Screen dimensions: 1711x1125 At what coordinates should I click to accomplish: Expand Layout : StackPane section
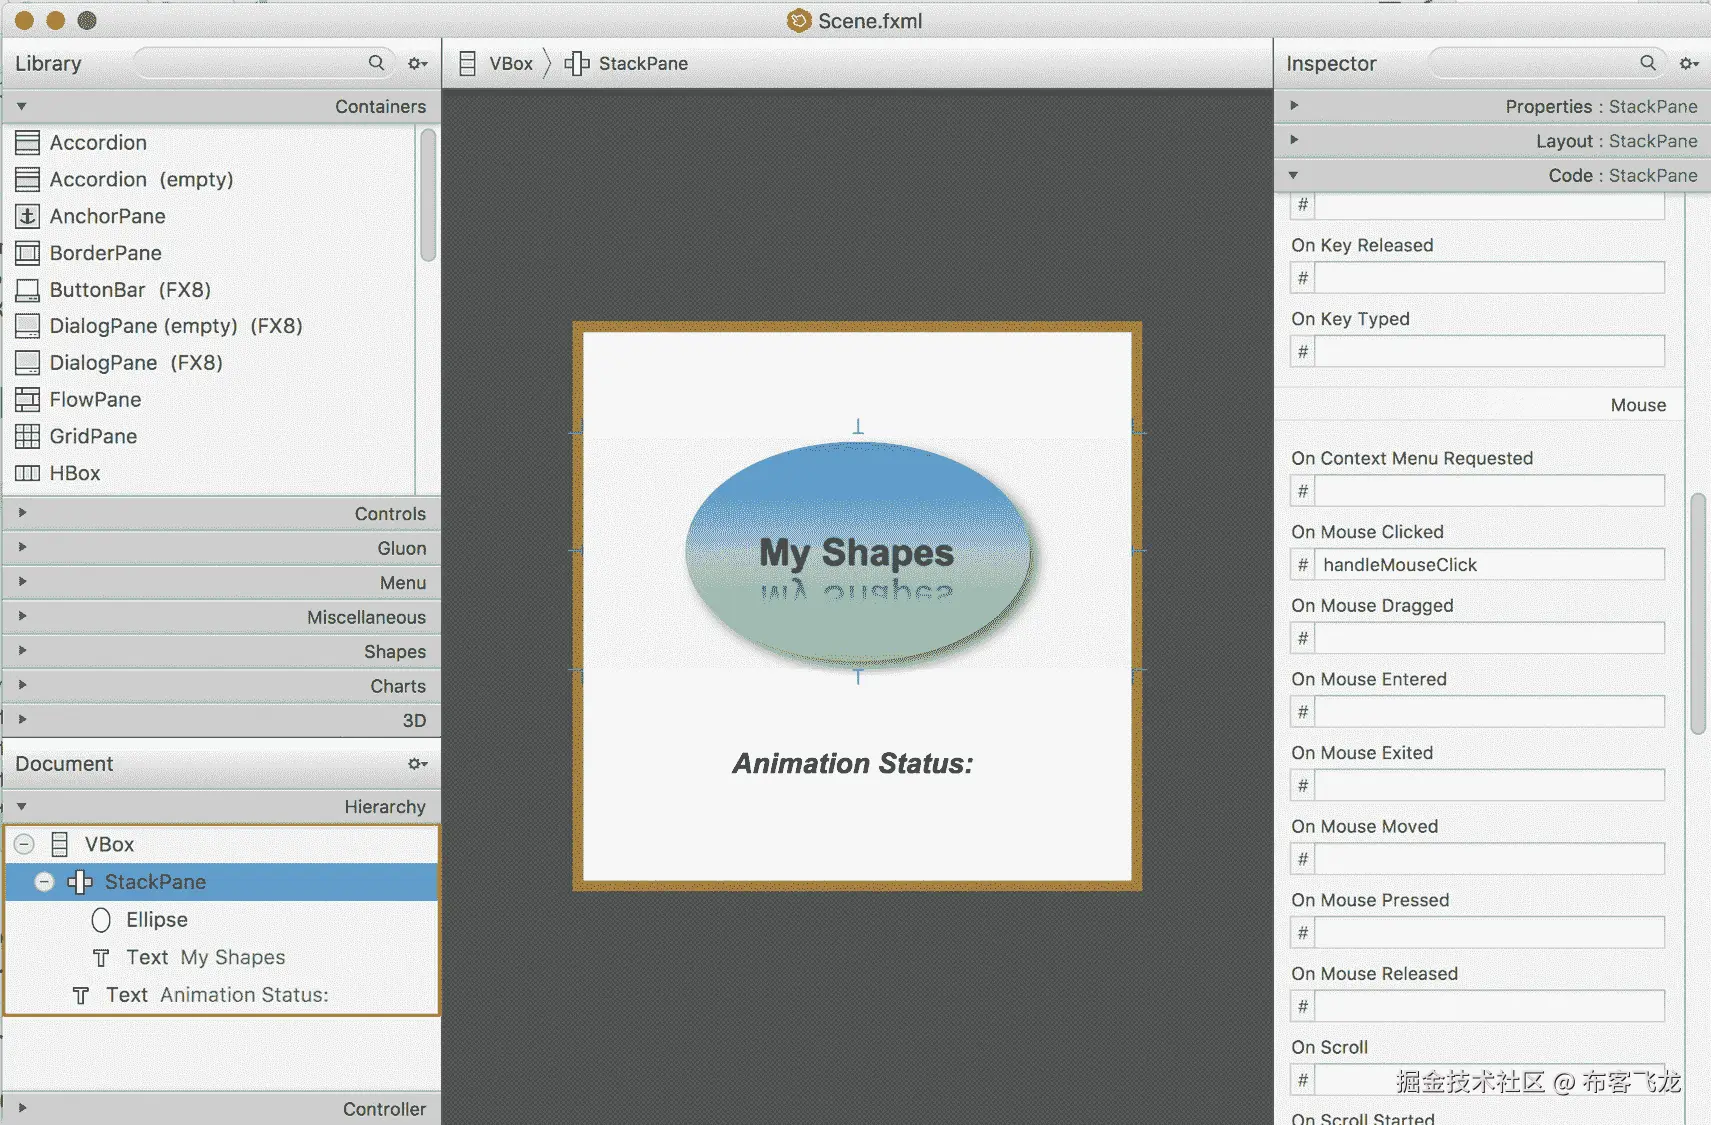pos(1294,139)
